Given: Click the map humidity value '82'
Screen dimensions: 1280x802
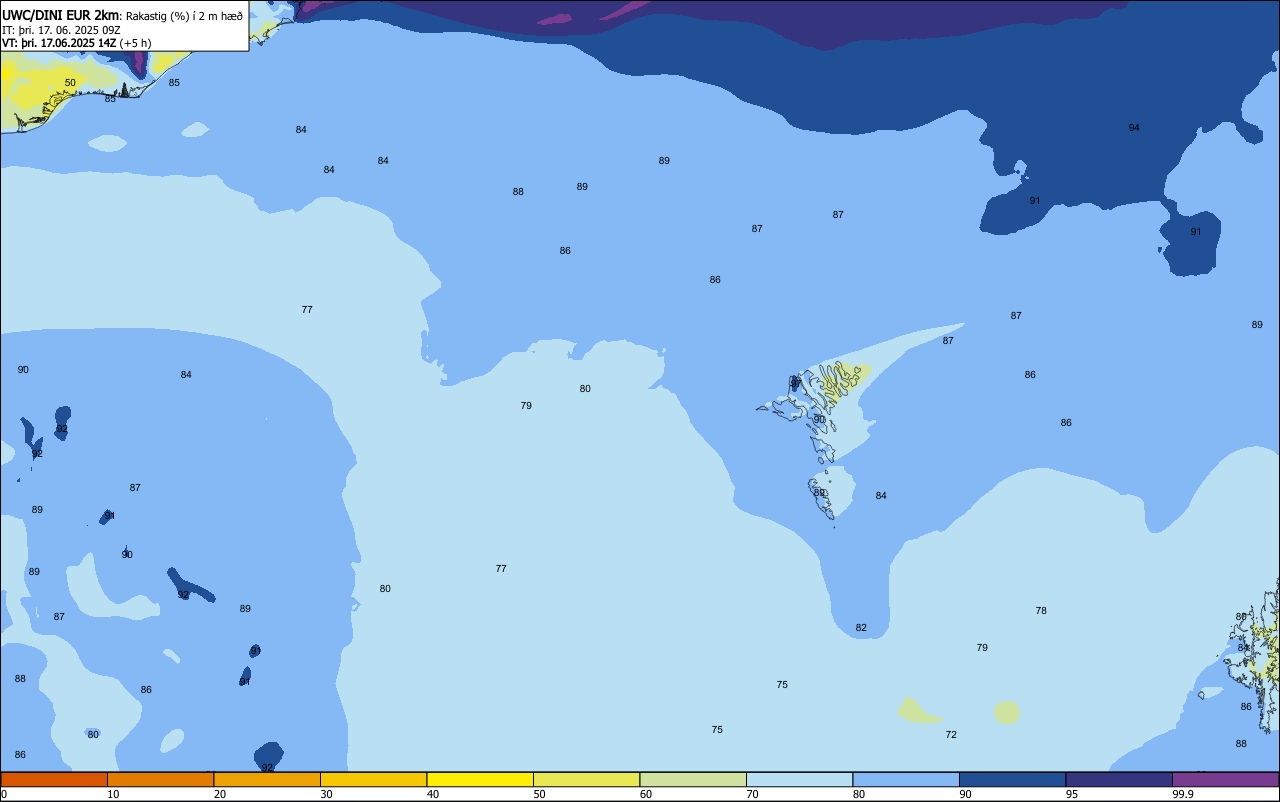Looking at the screenshot, I should coord(861,628).
